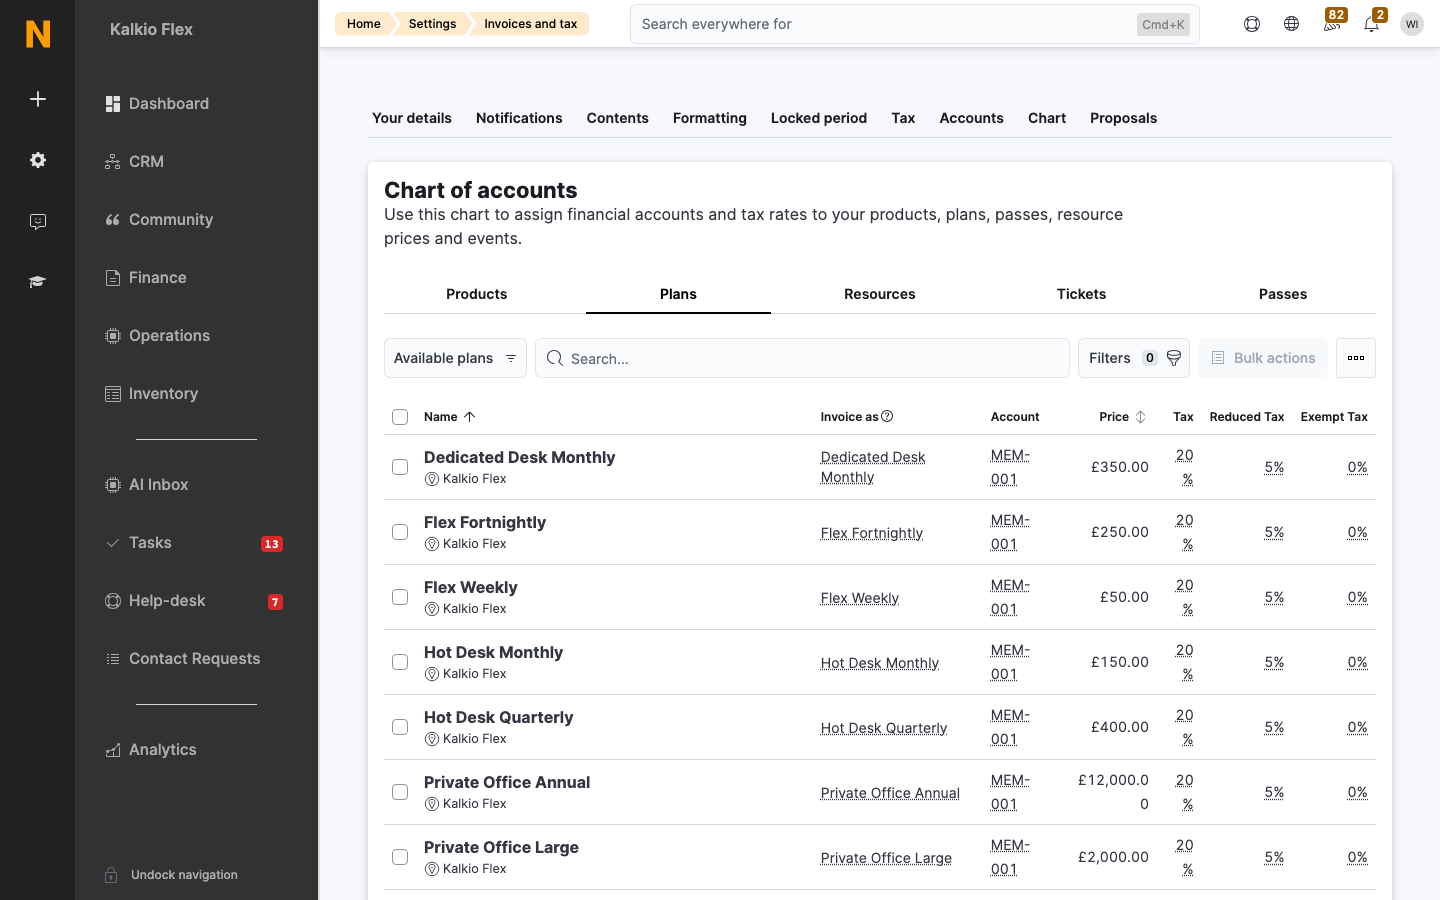Click the plans Search field

(802, 358)
